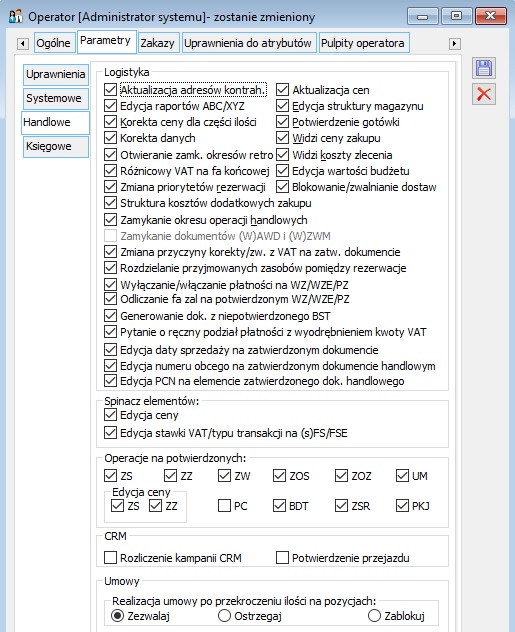Open the Księgowe side tab
The height and width of the screenshot is (632, 515).
point(56,146)
